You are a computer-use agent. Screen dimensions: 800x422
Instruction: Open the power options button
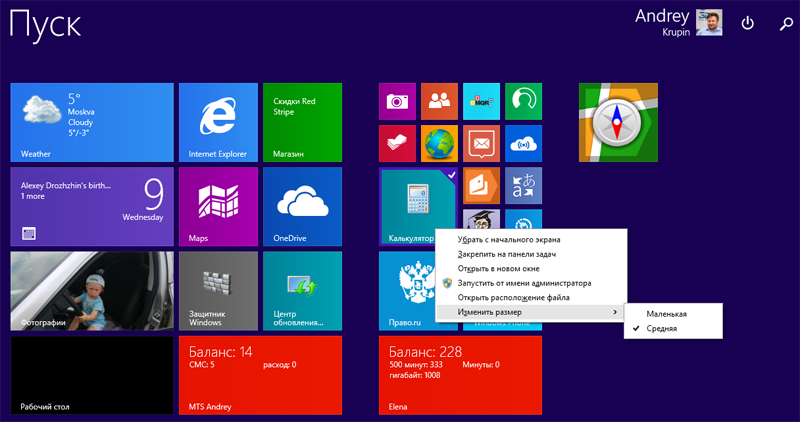pyautogui.click(x=747, y=23)
